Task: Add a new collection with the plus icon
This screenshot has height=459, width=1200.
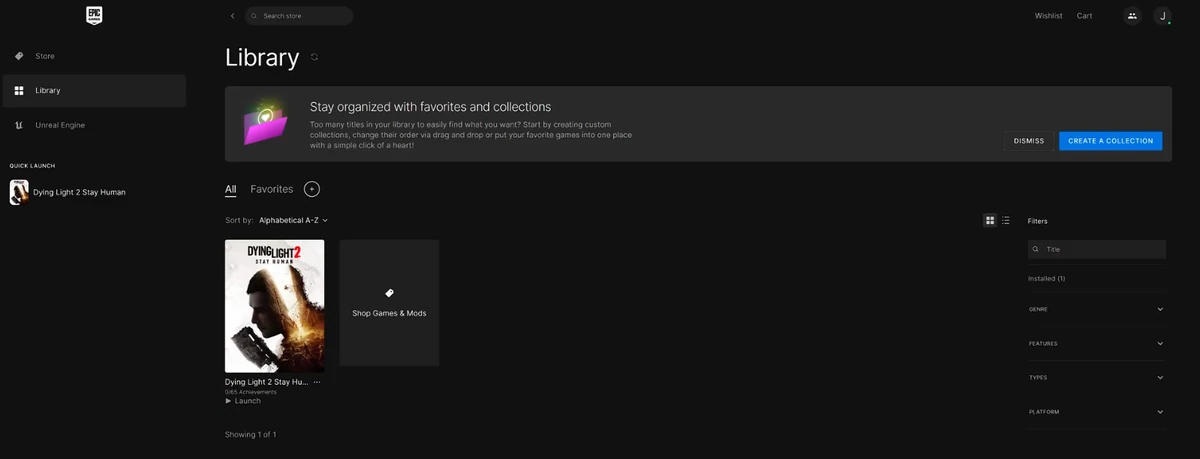Action: 311,189
